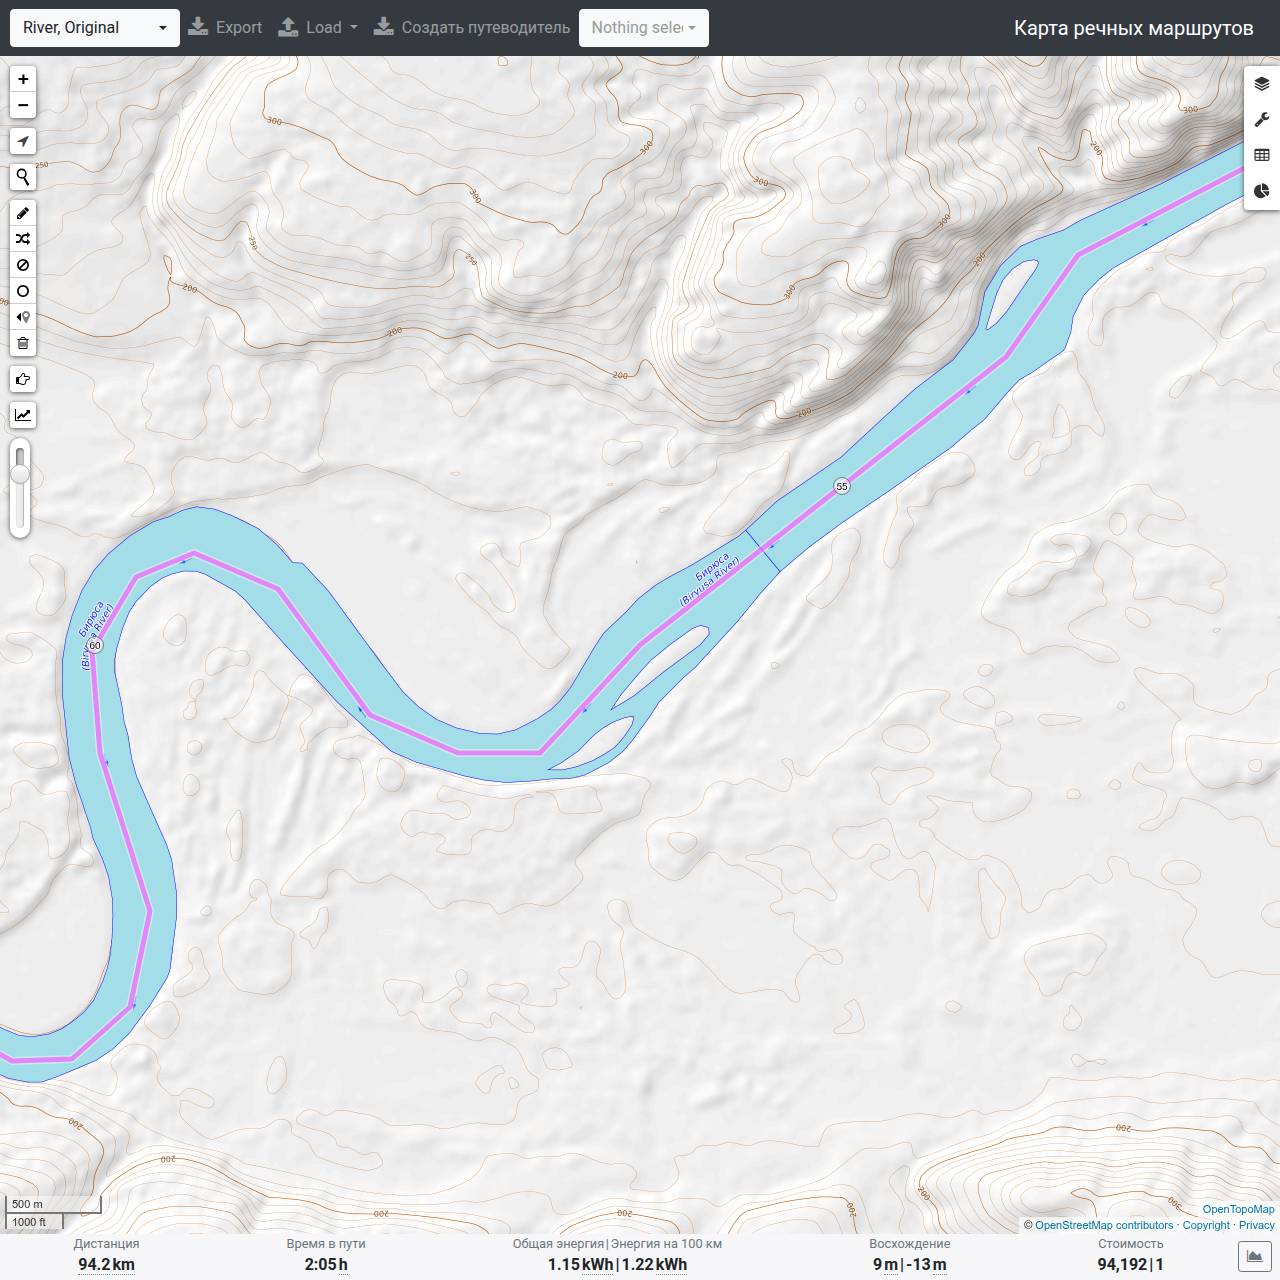The width and height of the screenshot is (1280, 1280).
Task: Toggle the elevation chart button at bottom right
Action: [x=1254, y=1256]
